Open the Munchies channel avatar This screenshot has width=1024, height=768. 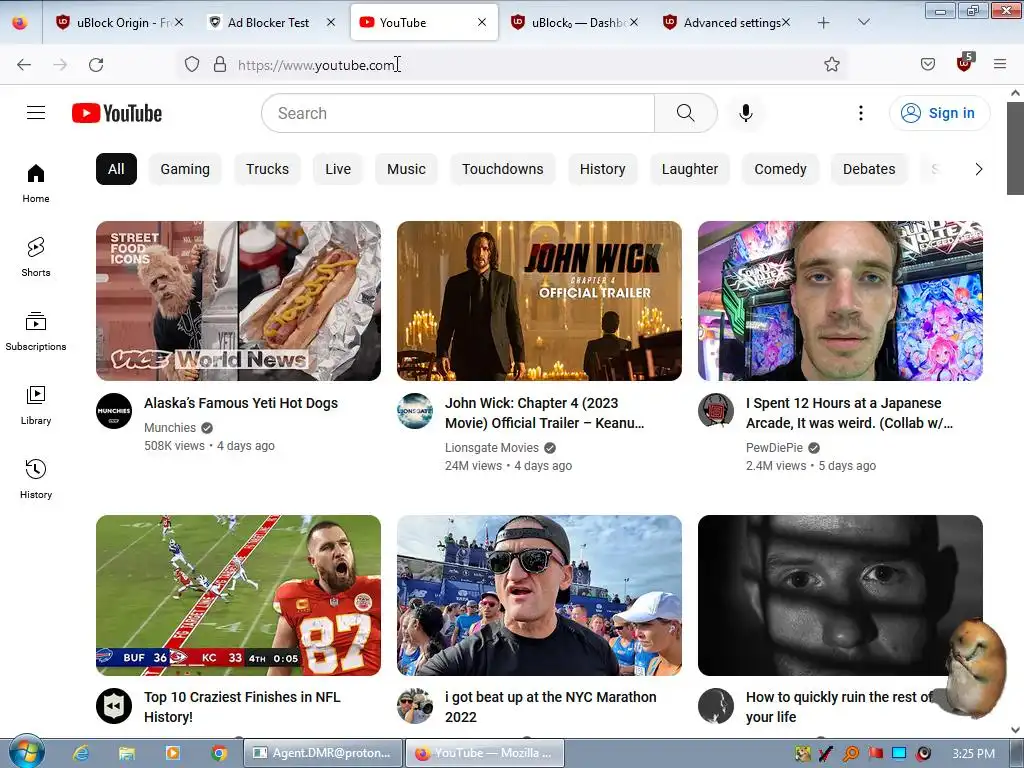click(x=114, y=411)
